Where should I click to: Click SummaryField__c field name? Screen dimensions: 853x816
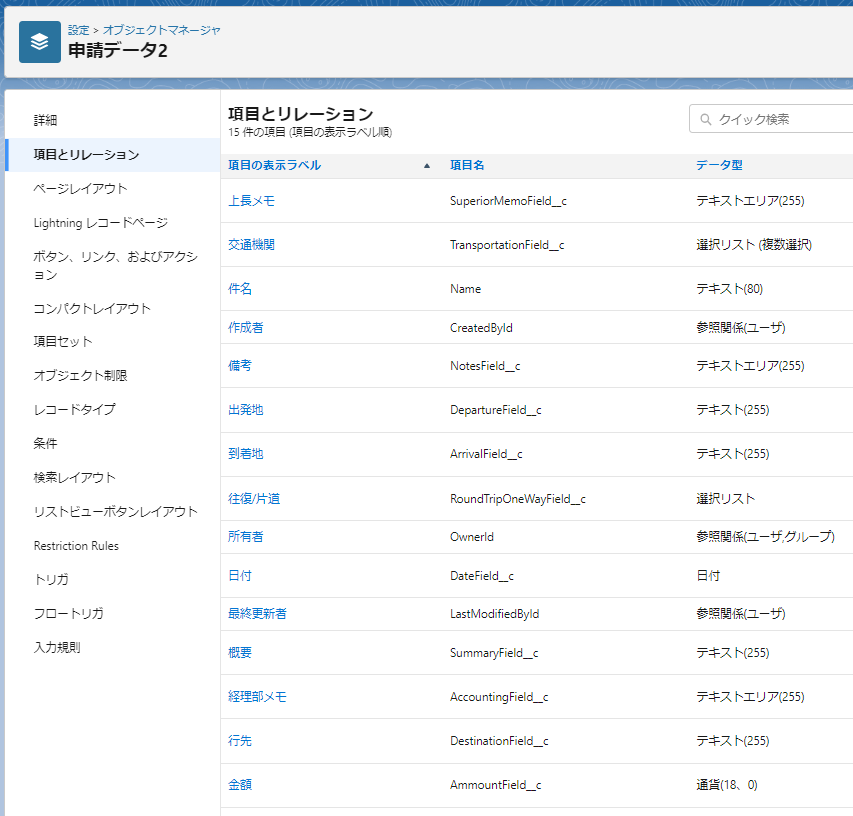point(494,653)
